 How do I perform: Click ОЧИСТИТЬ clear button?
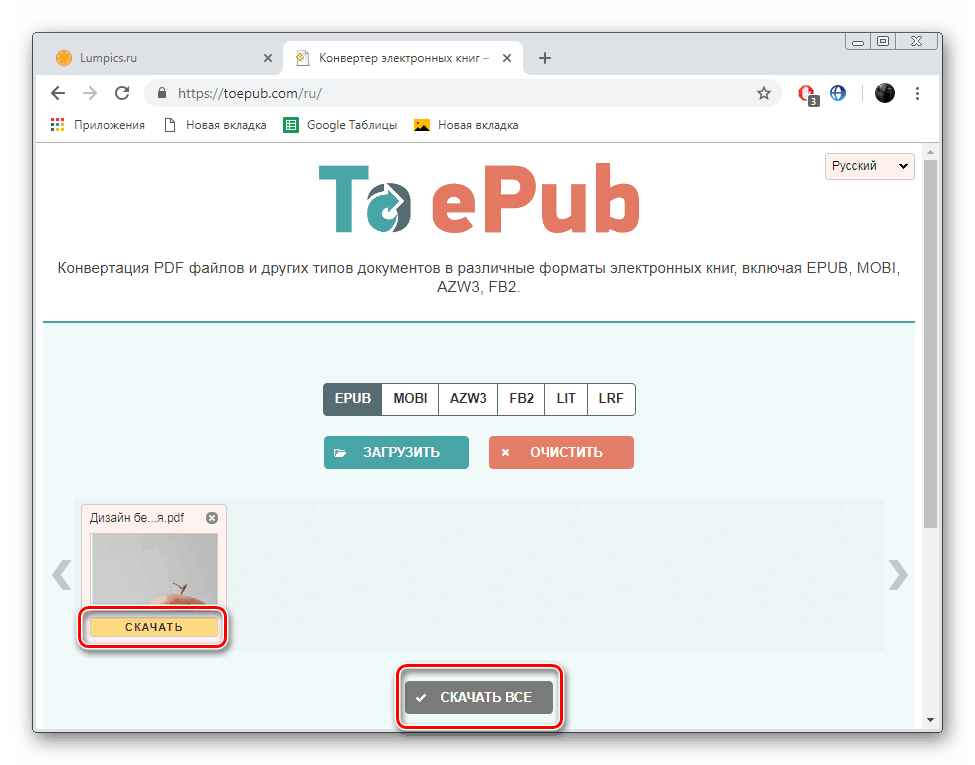coord(561,452)
